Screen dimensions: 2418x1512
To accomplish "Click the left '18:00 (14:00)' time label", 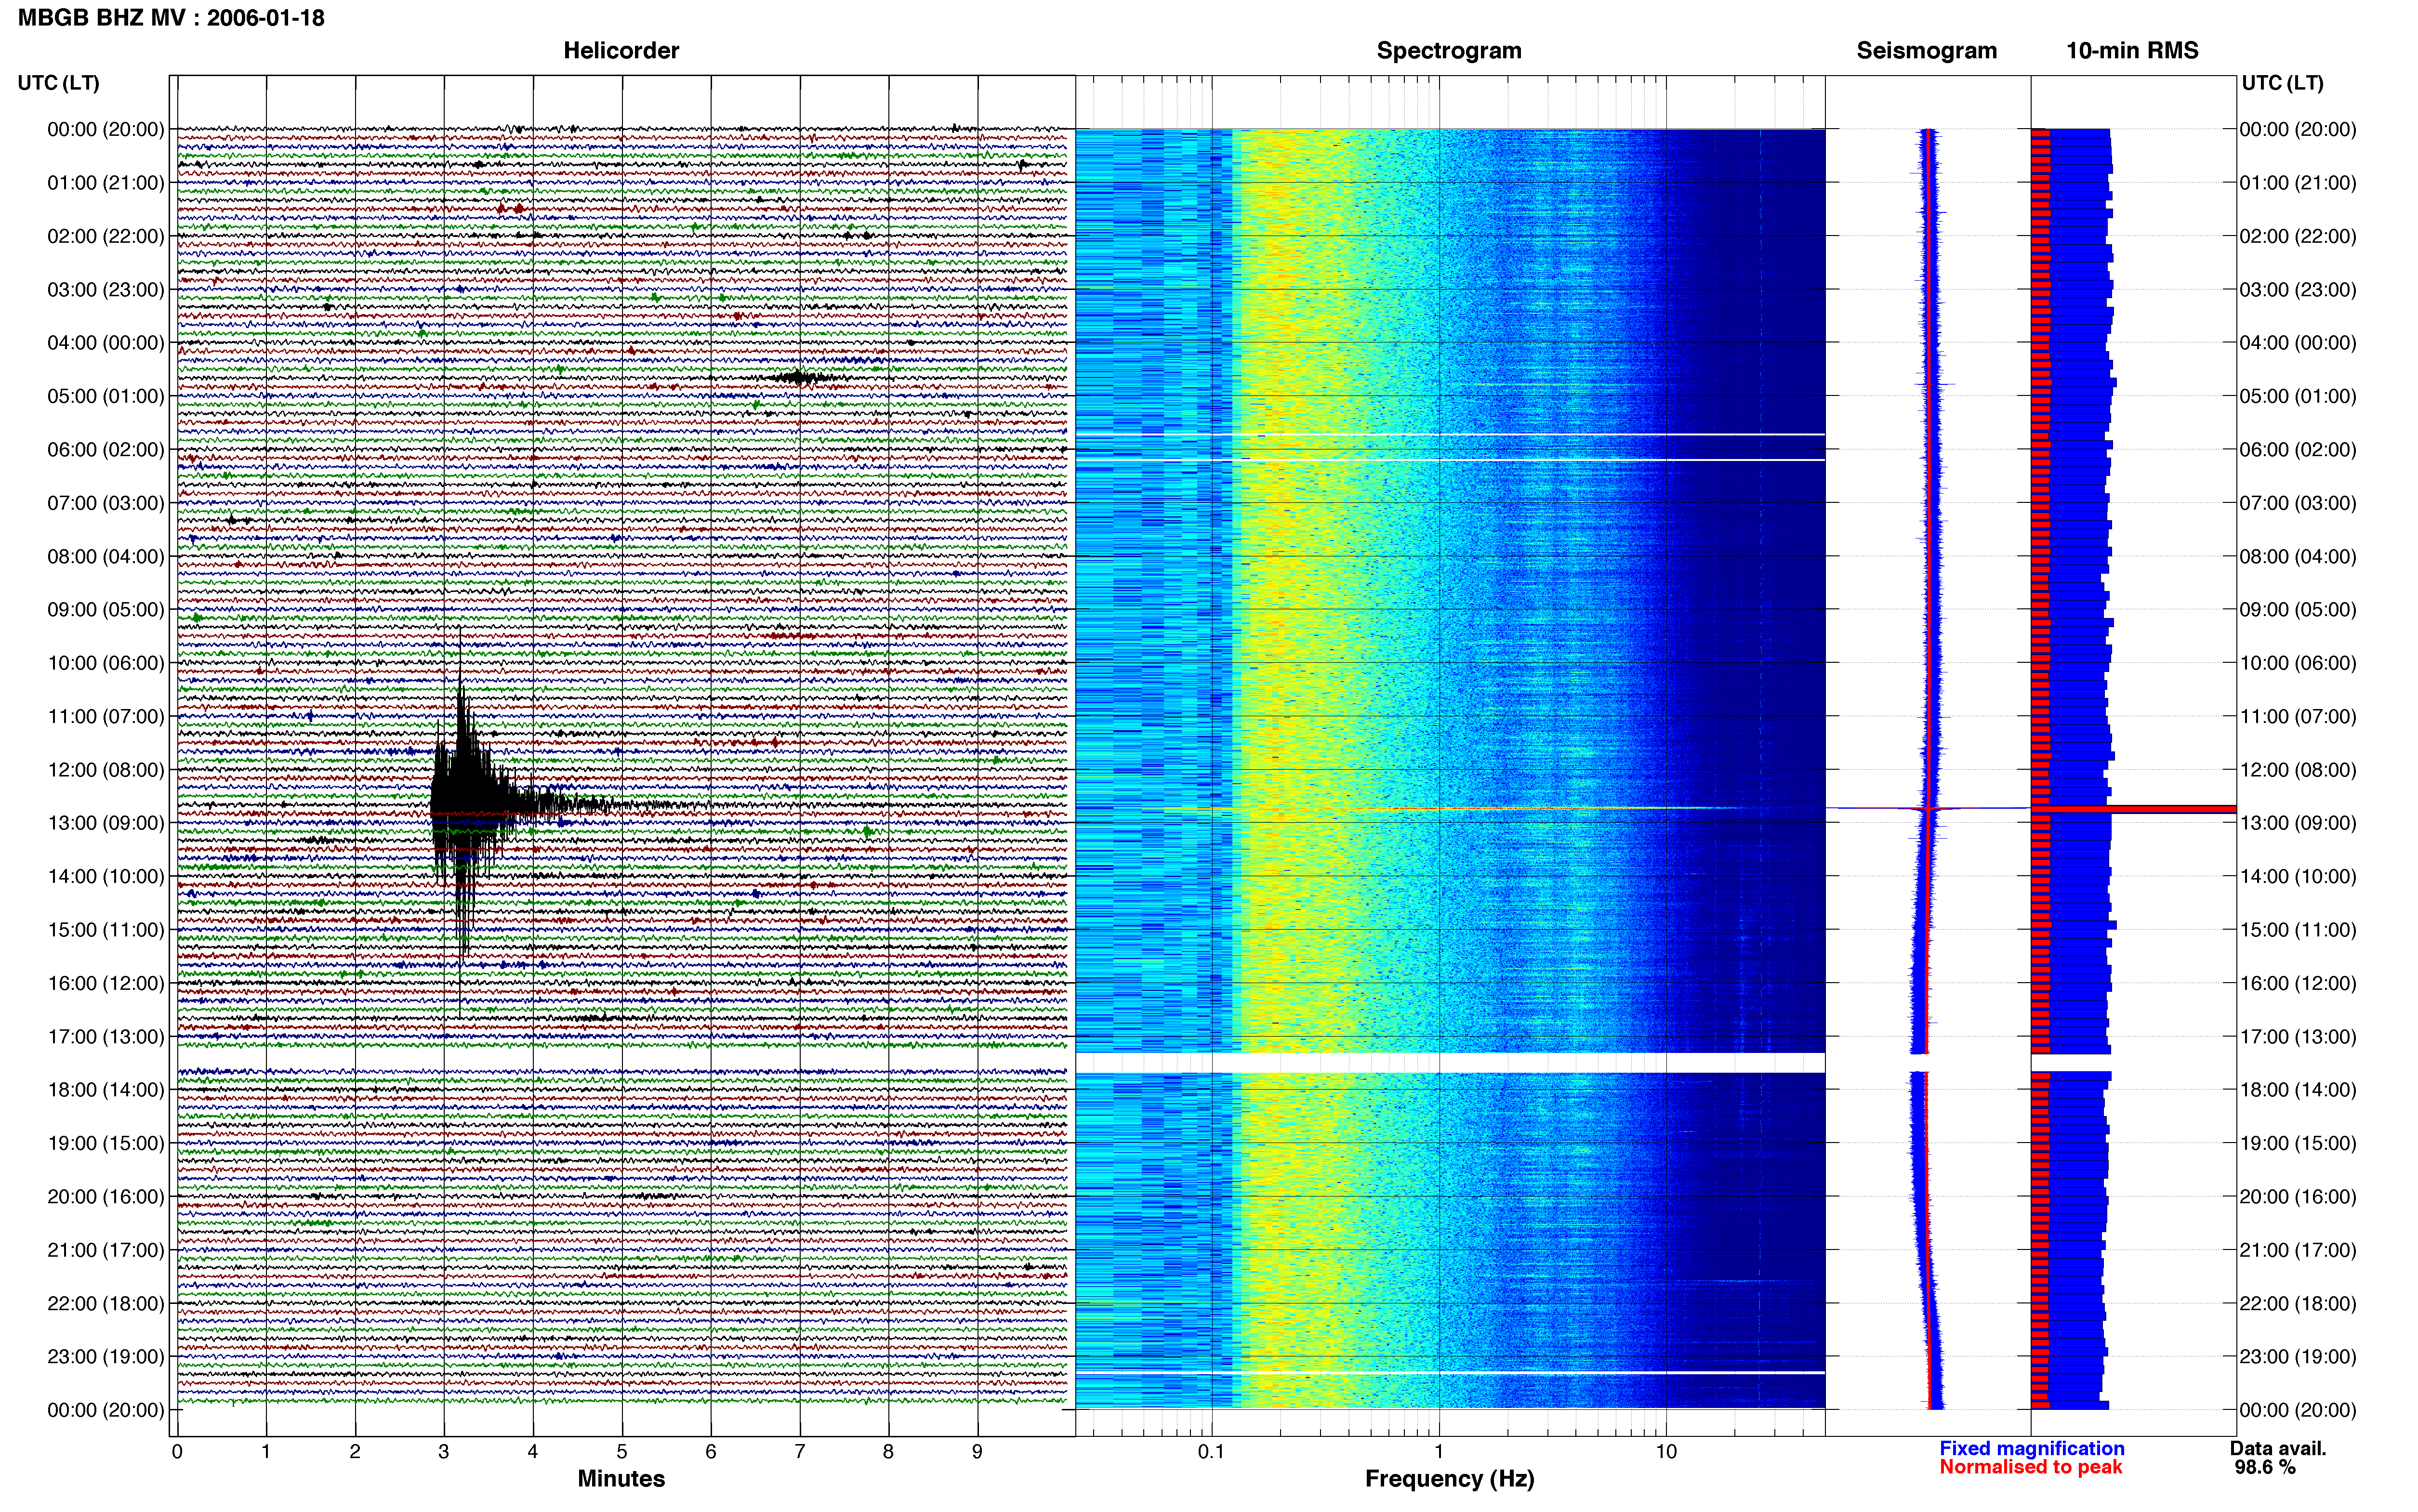I will click(x=106, y=1090).
